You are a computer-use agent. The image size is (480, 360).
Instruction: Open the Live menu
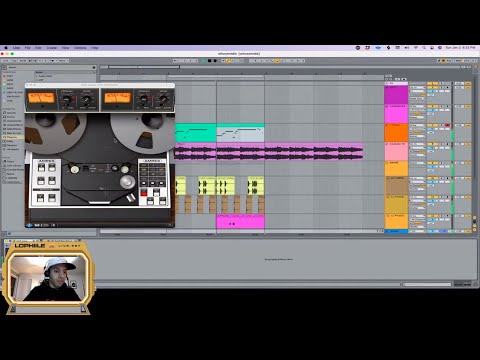click(16, 48)
